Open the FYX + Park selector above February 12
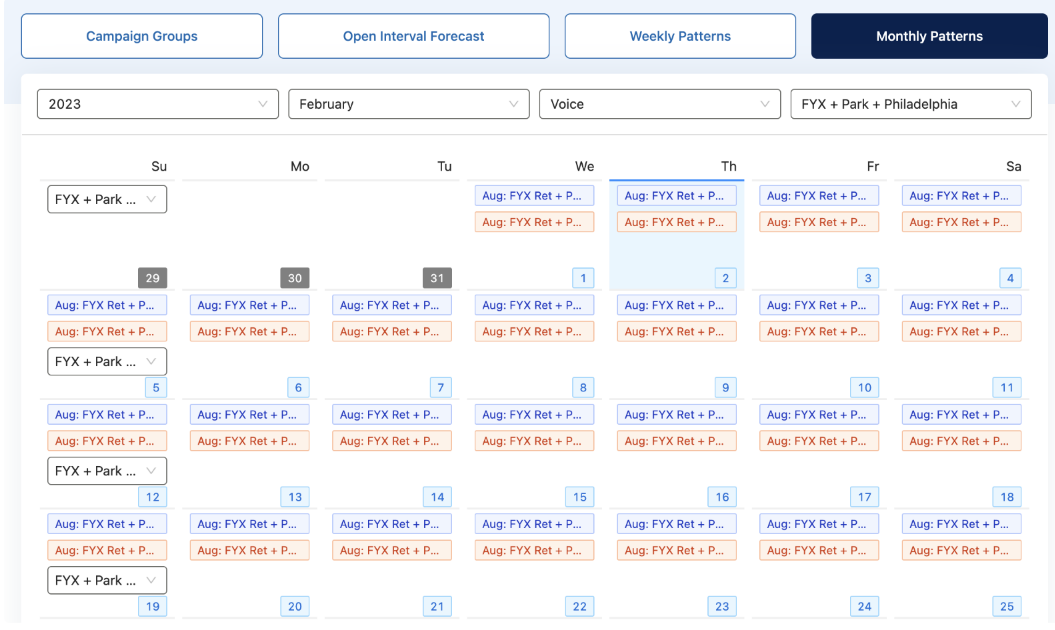Viewport: 1055px width, 630px height. point(106,470)
